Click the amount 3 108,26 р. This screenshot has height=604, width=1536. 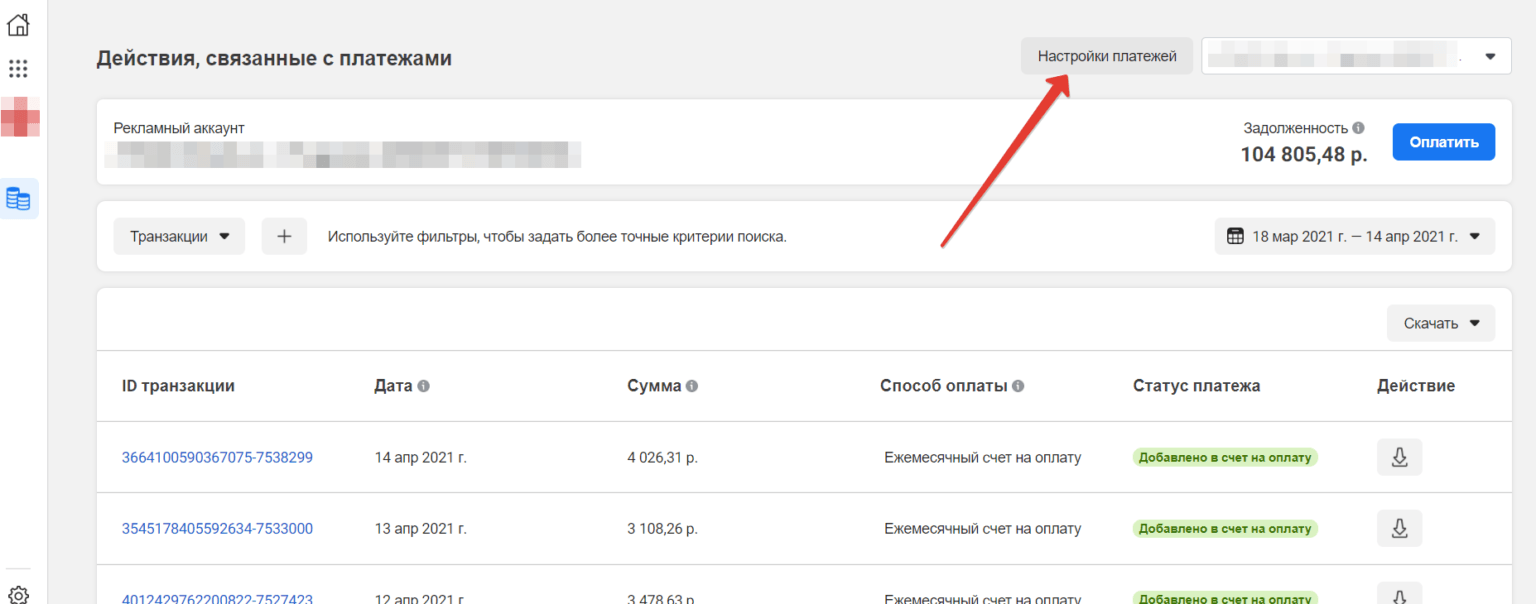tap(662, 528)
